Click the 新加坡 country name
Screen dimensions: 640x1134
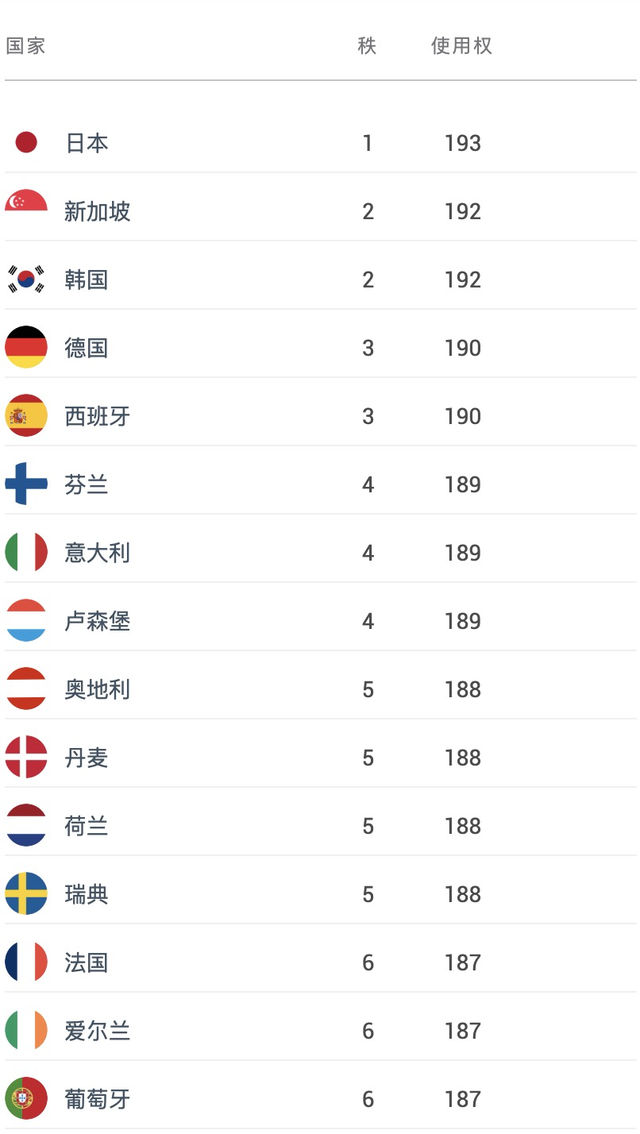(97, 211)
